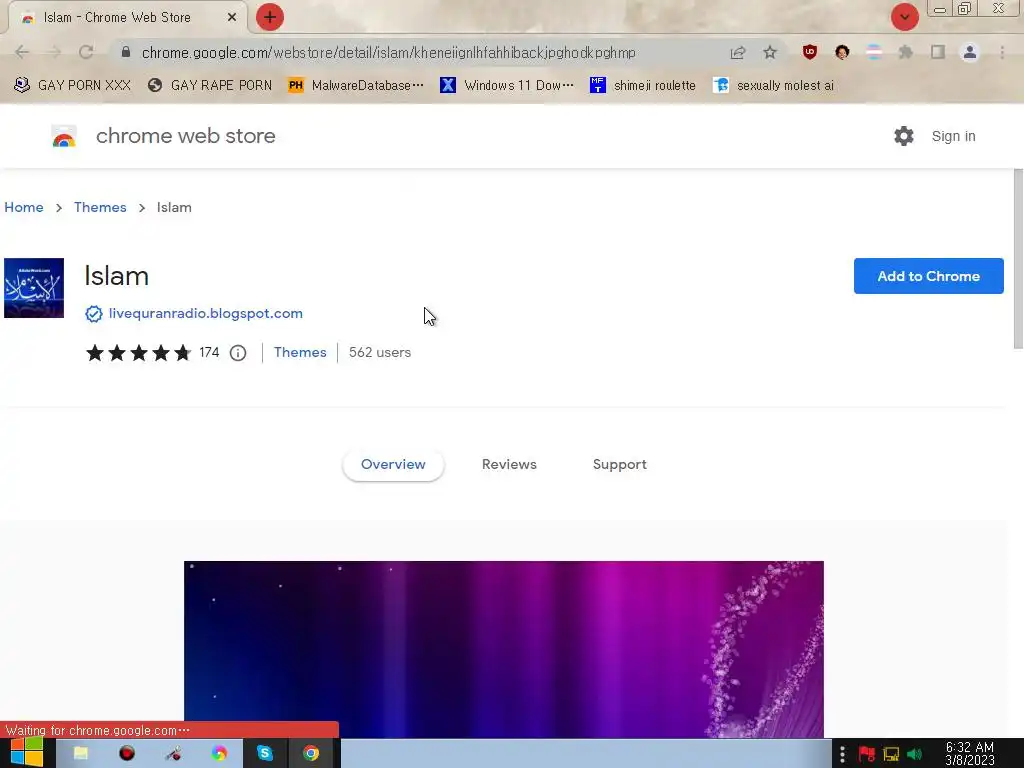Click the Islam breadcrumb text

(x=174, y=207)
